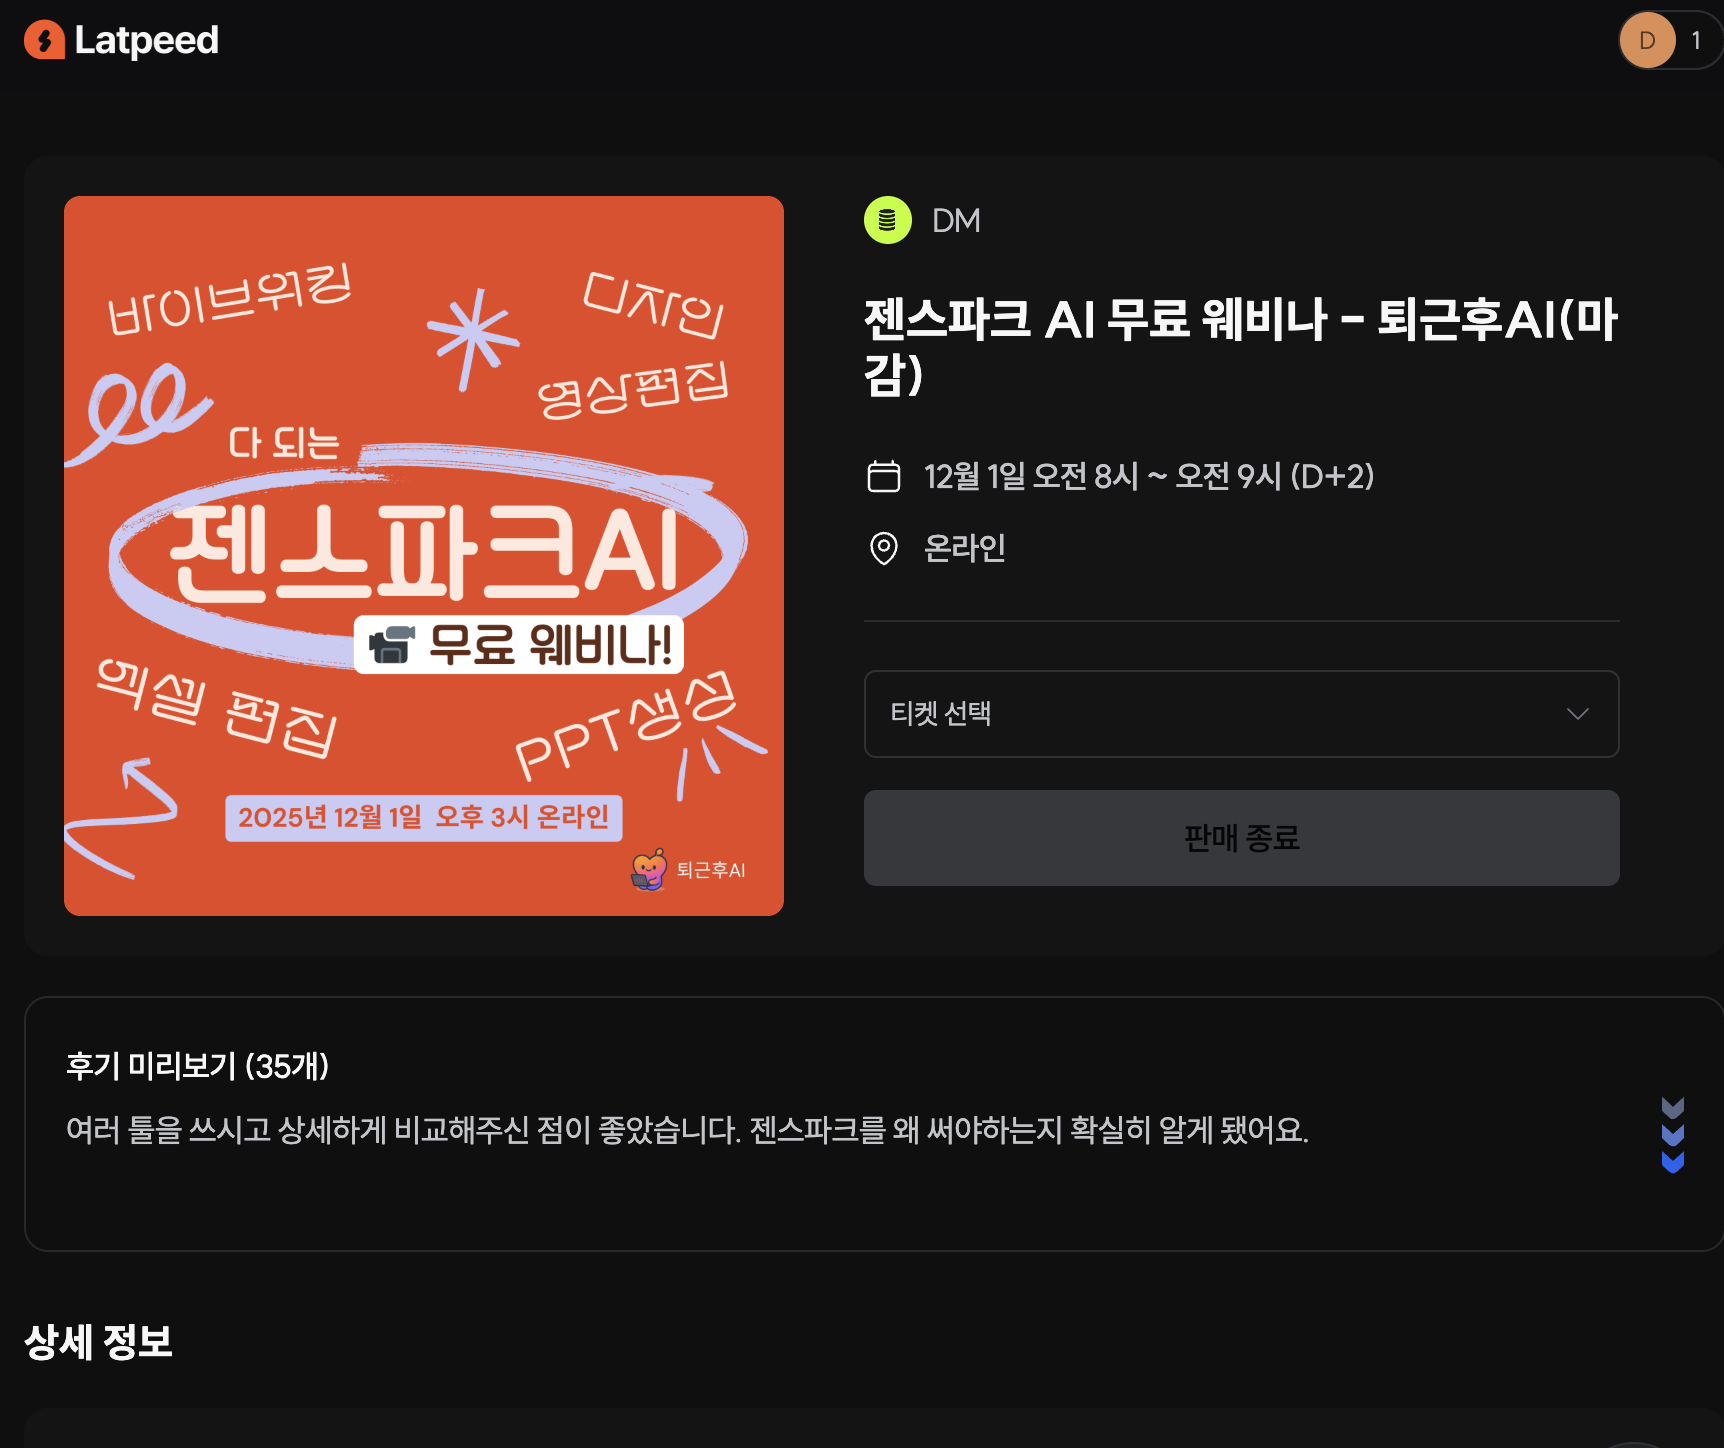The height and width of the screenshot is (1448, 1724).
Task: Click the green database icon beside DM
Action: 886,220
